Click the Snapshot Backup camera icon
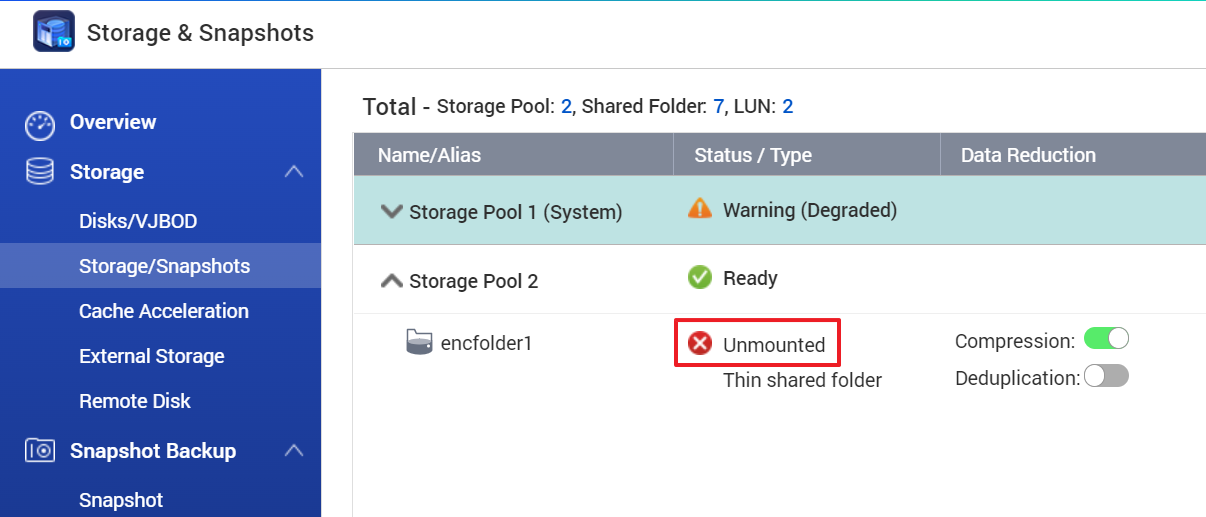This screenshot has width=1206, height=517. pos(40,451)
